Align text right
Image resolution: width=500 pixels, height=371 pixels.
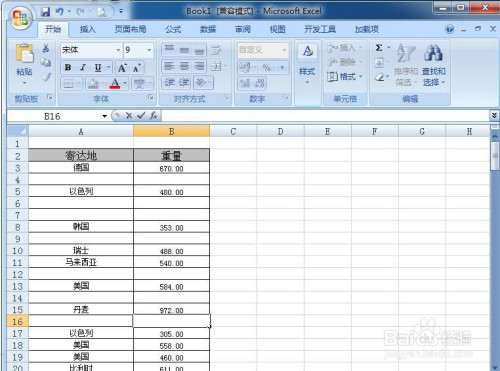[x=199, y=66]
